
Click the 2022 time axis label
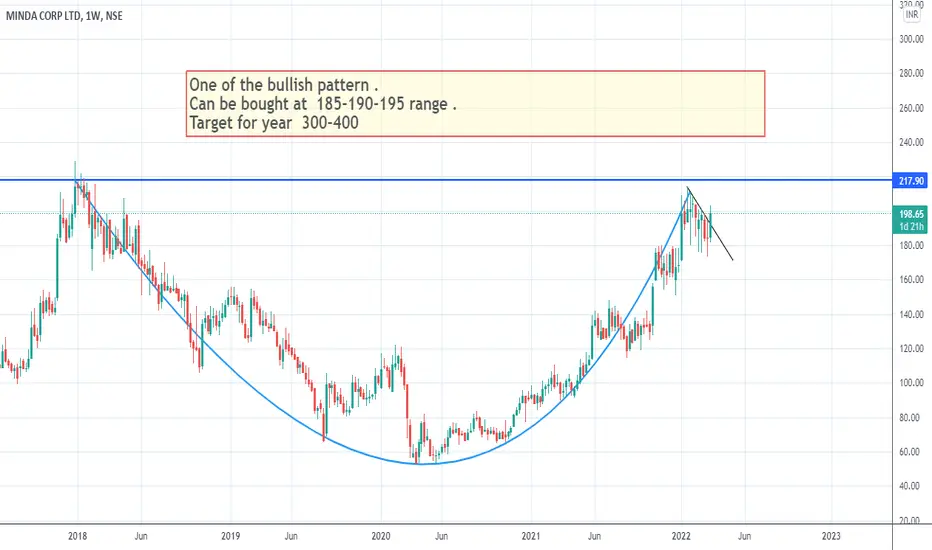pyautogui.click(x=681, y=536)
